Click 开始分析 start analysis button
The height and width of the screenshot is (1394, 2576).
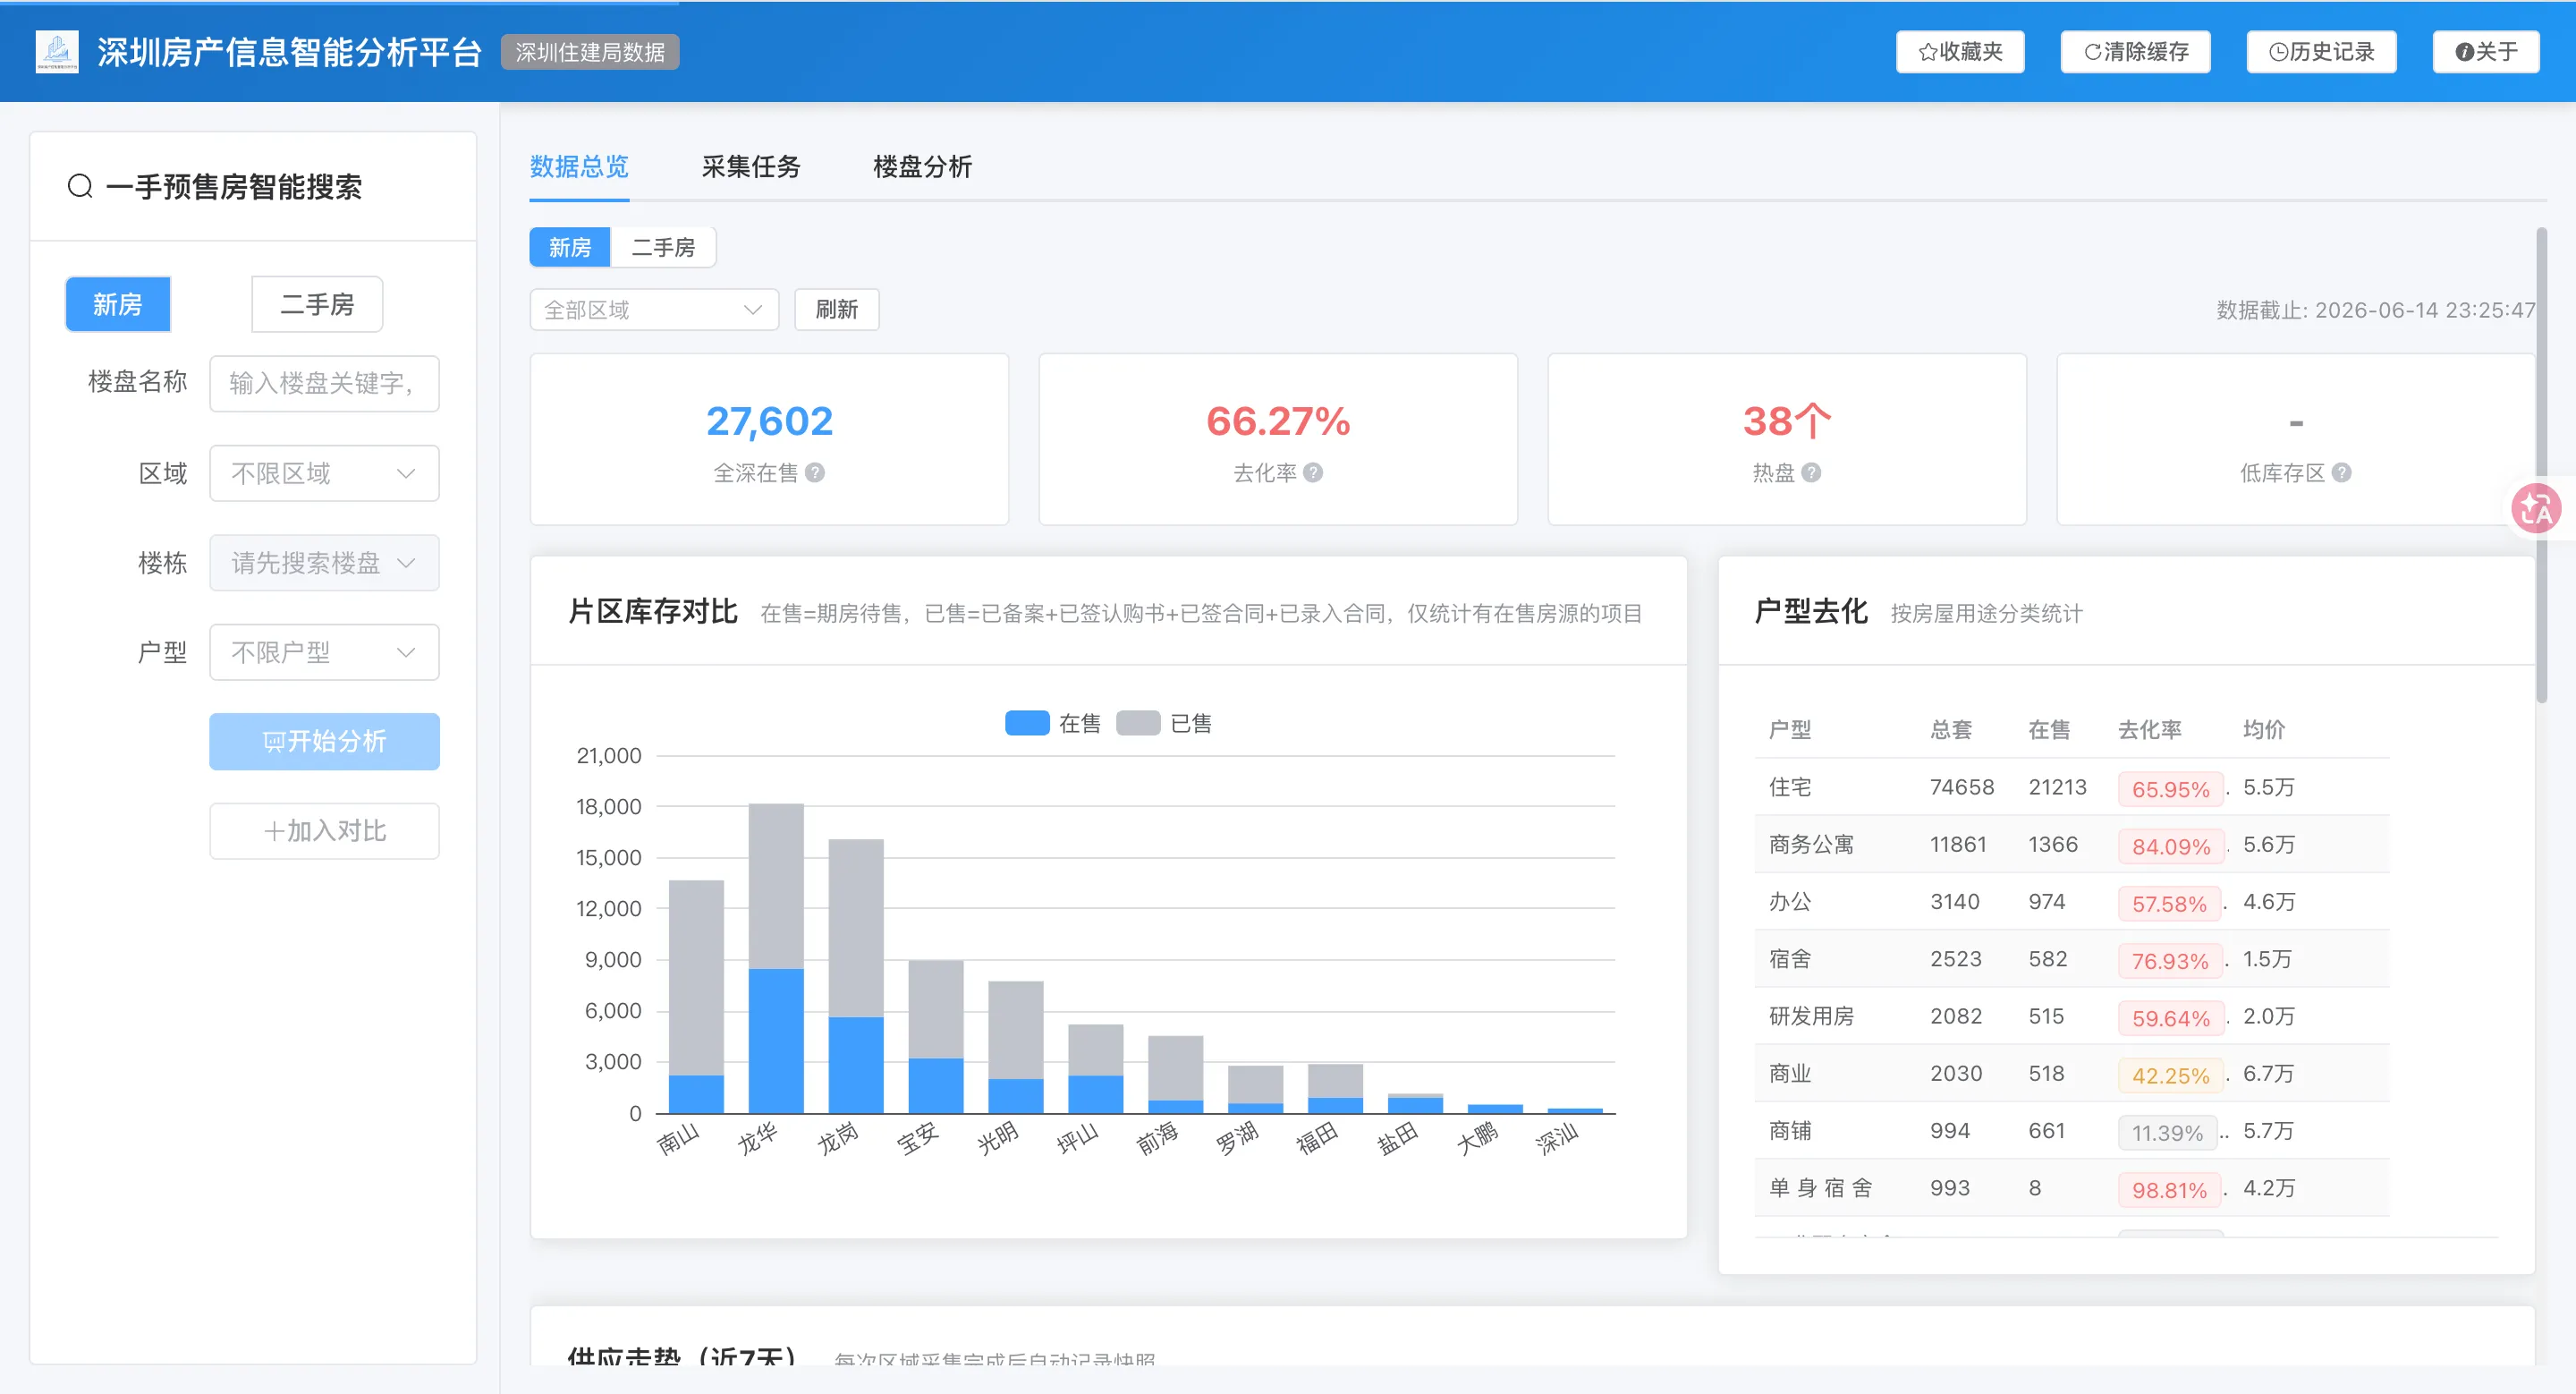pyautogui.click(x=324, y=741)
